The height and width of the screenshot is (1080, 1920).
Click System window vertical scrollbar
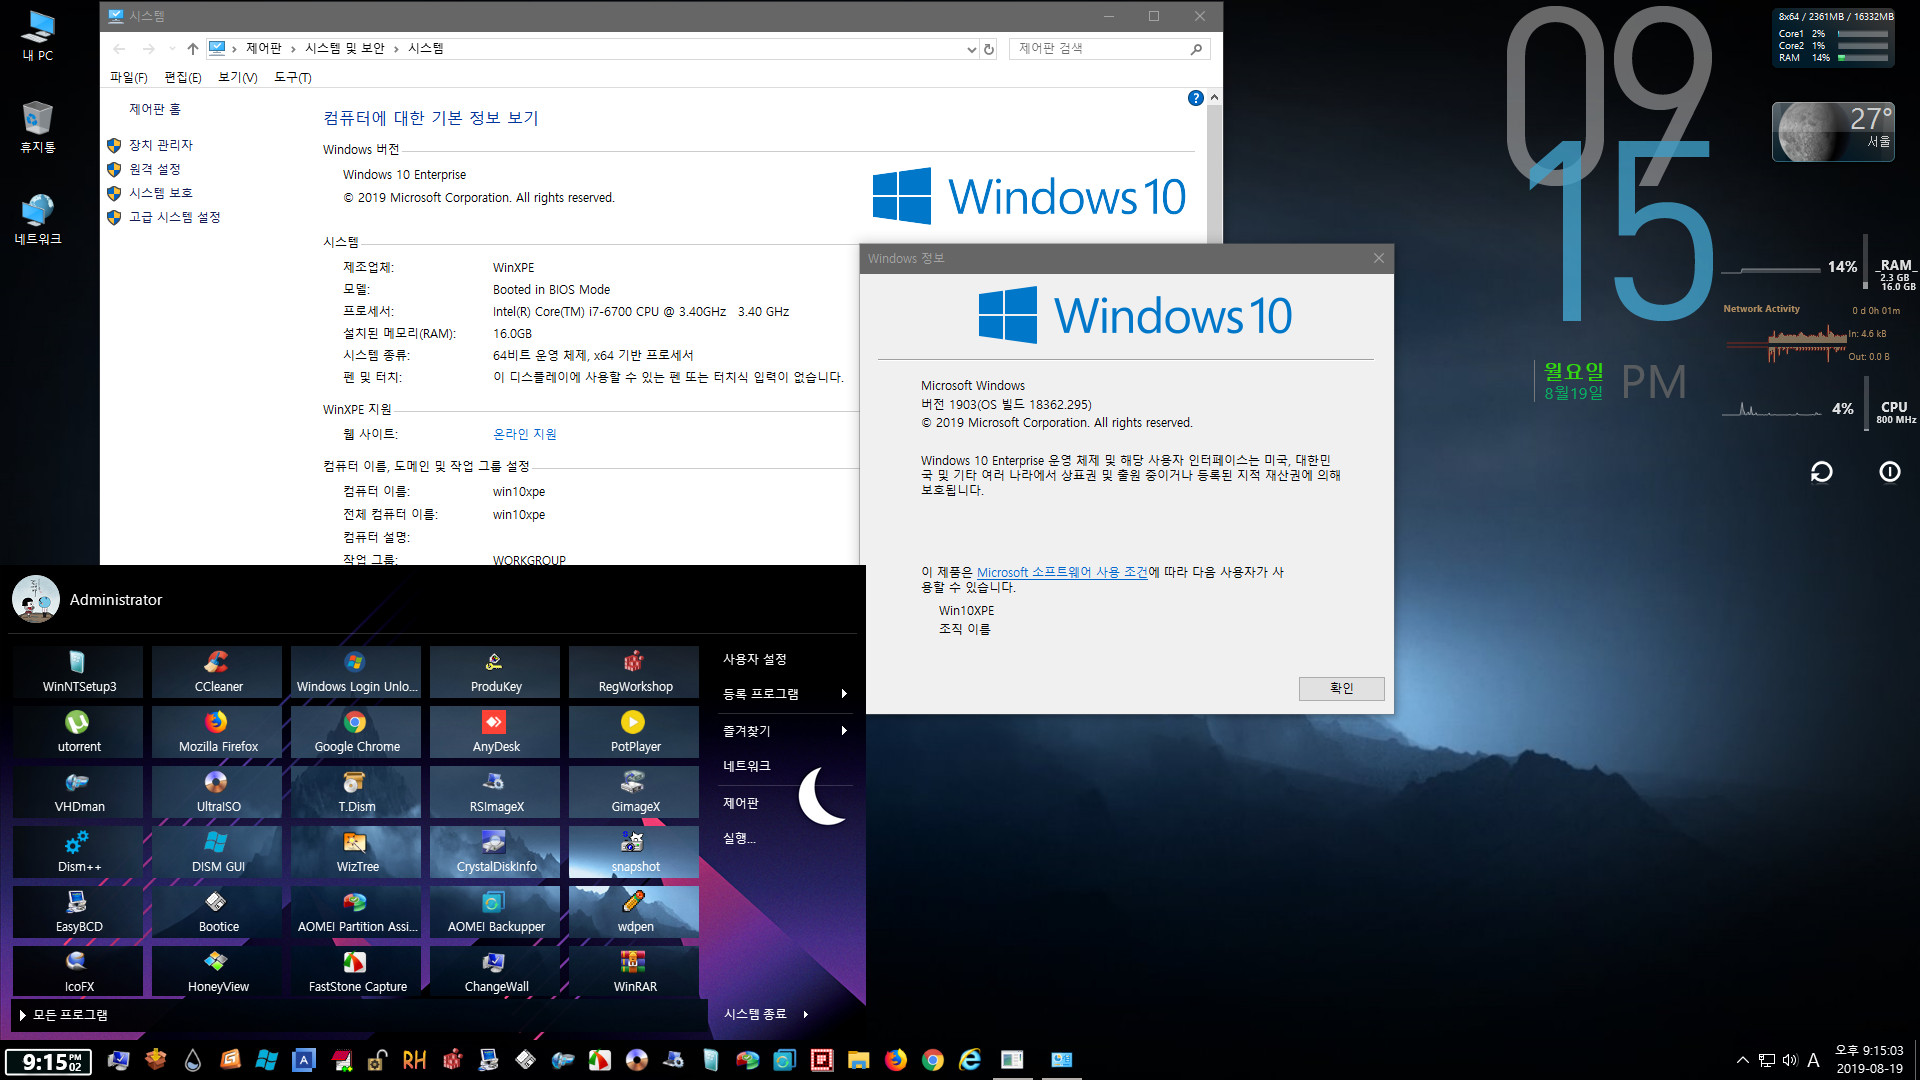pos(1214,170)
